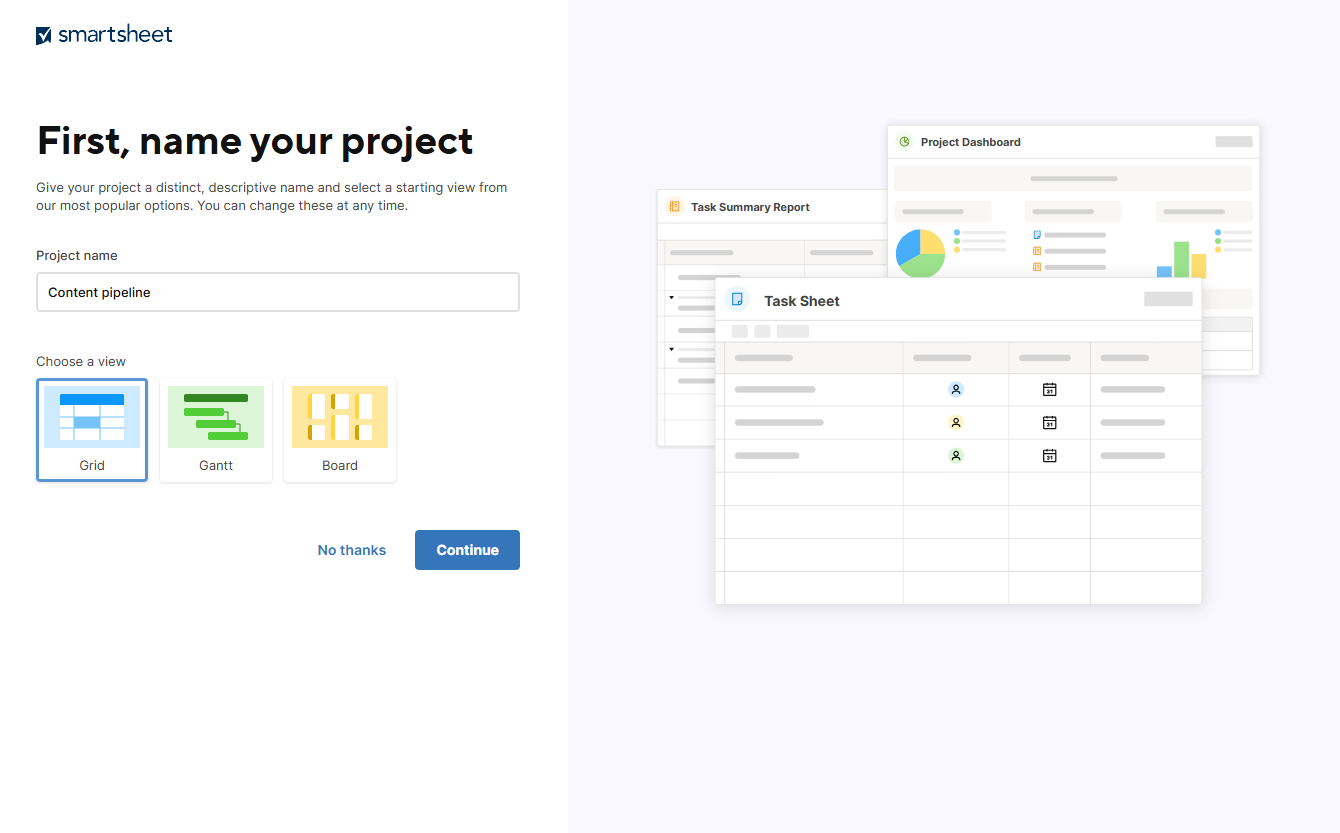Click the Project name input field
Image resolution: width=1340 pixels, height=833 pixels.
click(x=278, y=292)
